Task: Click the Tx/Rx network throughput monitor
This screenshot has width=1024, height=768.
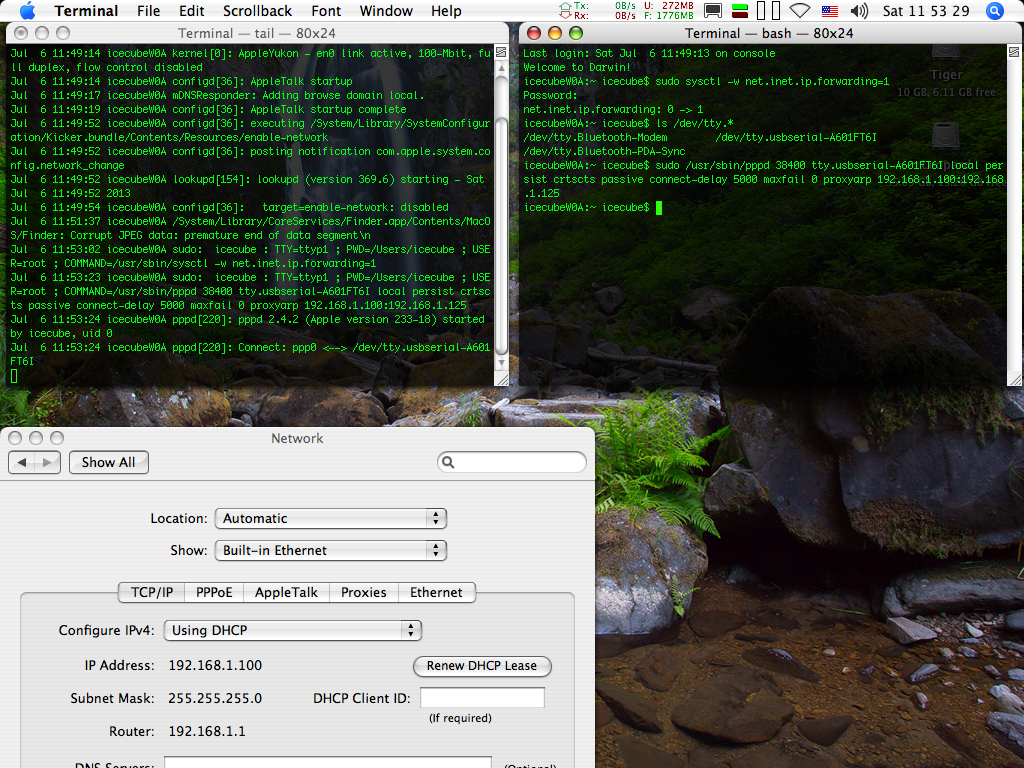Action: point(598,10)
